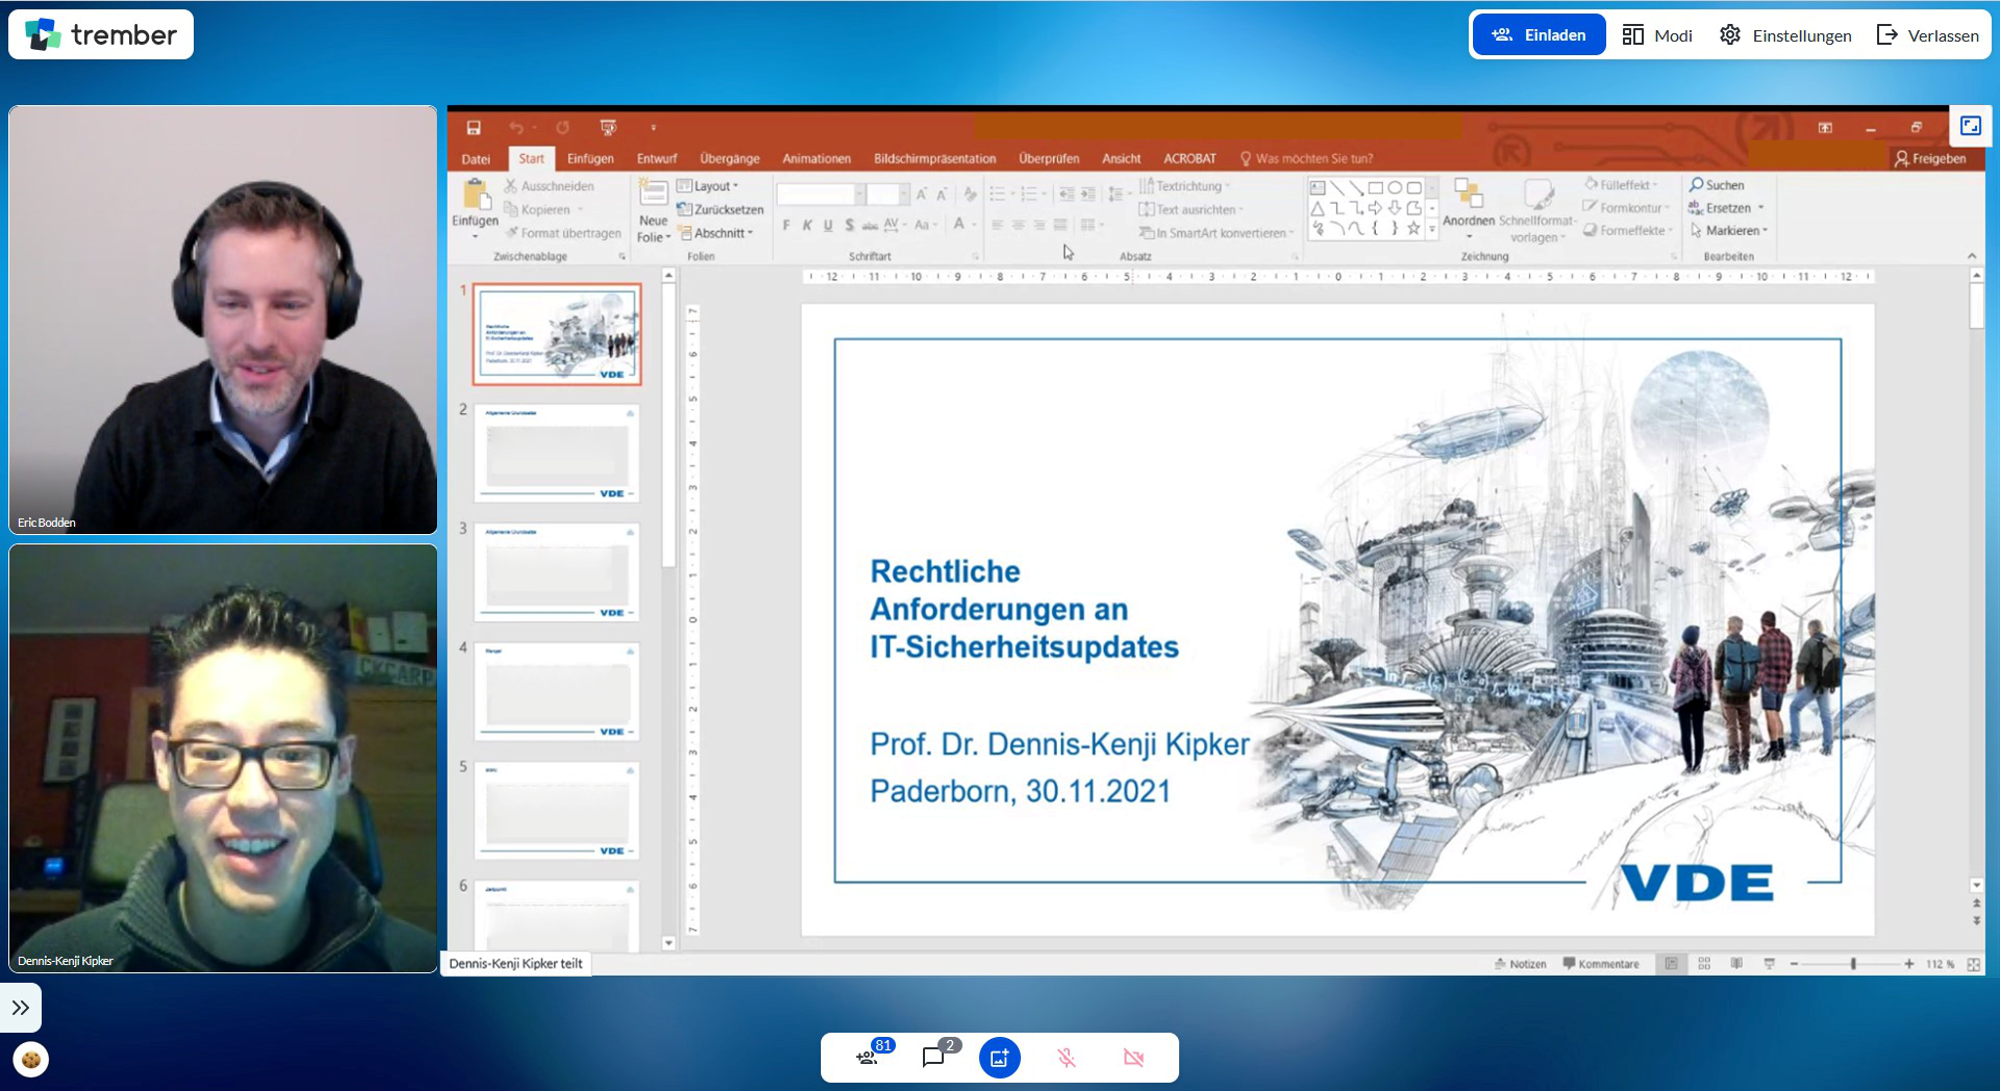Toggle italic K formatting button
This screenshot has width=2000, height=1091.
coord(807,225)
